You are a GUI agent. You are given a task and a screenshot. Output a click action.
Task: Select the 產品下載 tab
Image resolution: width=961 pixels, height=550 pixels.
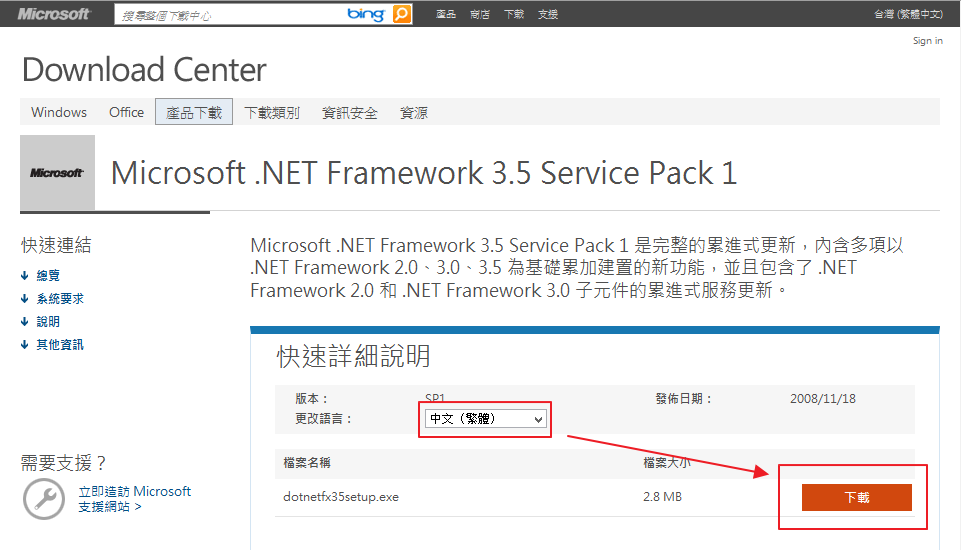[x=194, y=112]
